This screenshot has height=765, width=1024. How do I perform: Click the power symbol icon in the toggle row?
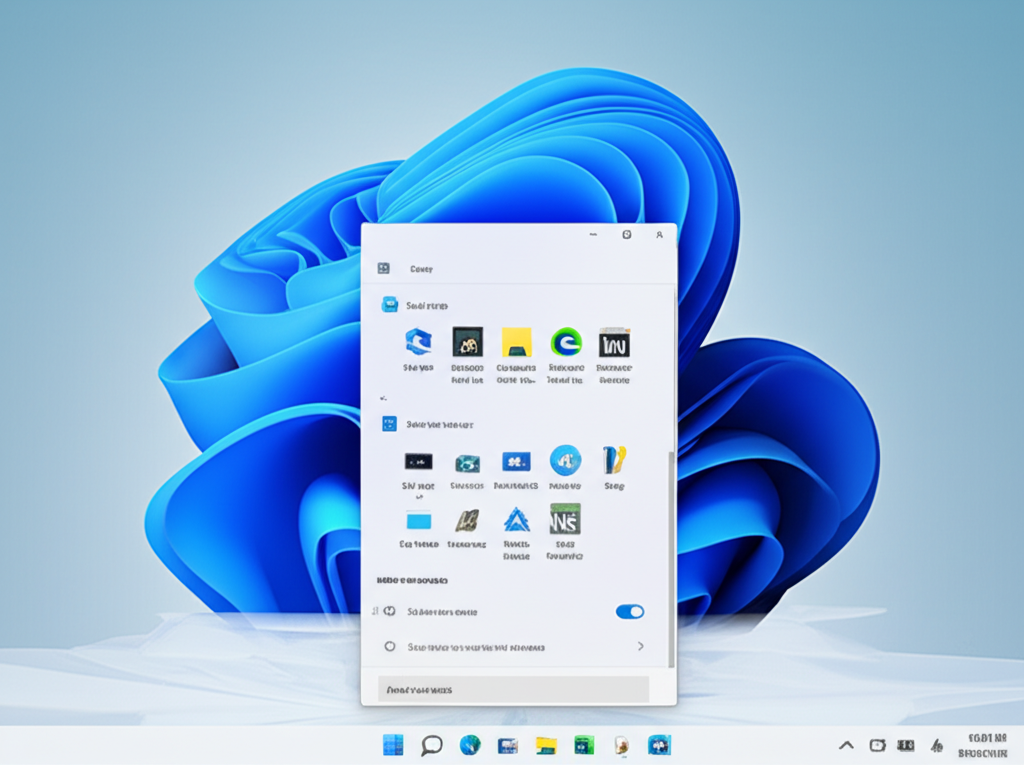(x=390, y=611)
